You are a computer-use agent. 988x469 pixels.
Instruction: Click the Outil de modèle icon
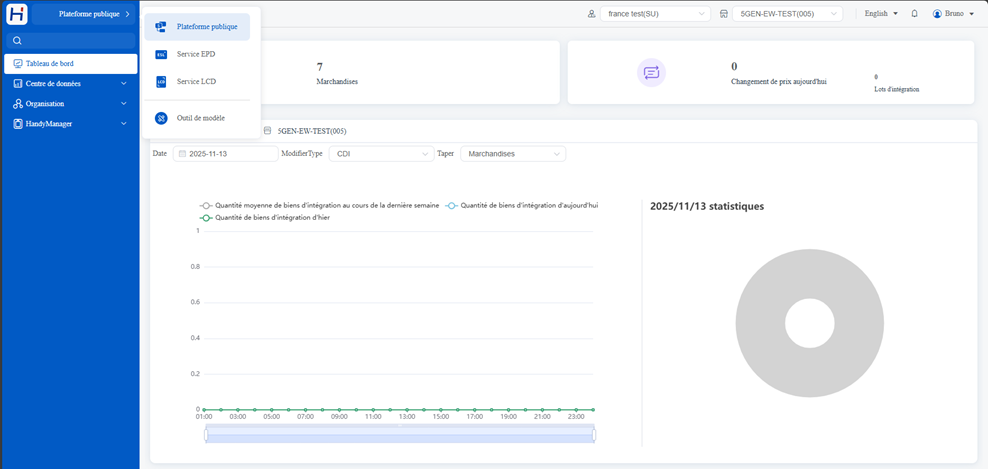tap(161, 118)
